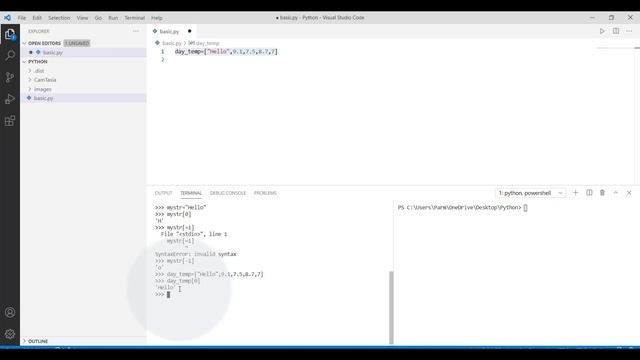
Task: Open the Help menu
Action: click(x=157, y=18)
